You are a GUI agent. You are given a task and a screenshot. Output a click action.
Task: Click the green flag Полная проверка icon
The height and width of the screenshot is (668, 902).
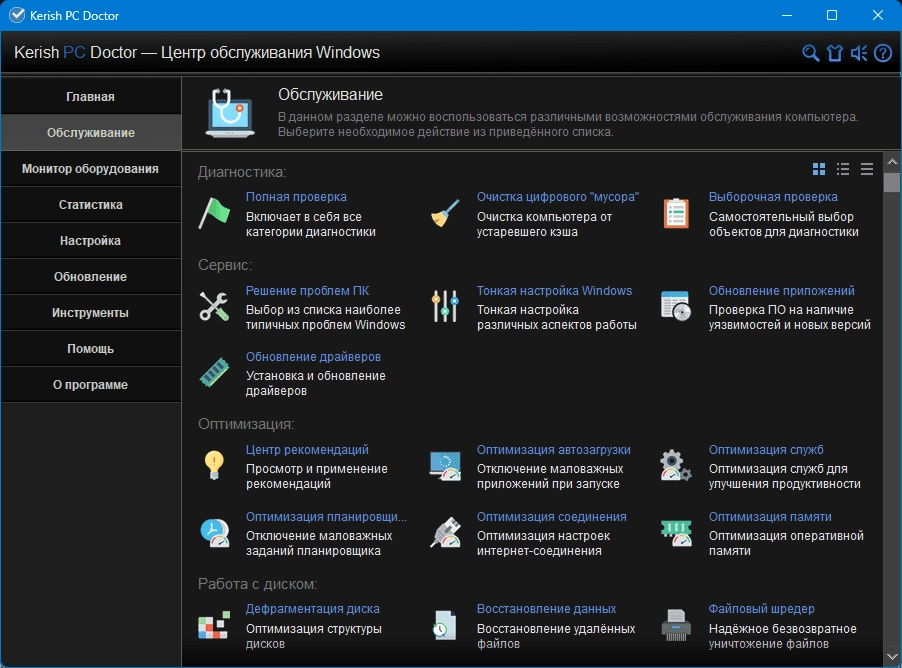coord(214,213)
